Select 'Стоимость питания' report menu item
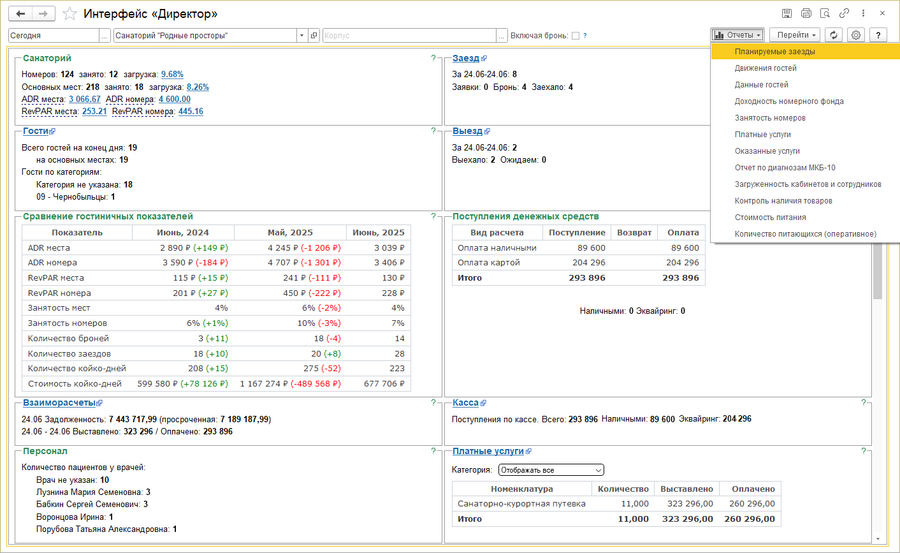The height and width of the screenshot is (553, 900). (x=773, y=217)
